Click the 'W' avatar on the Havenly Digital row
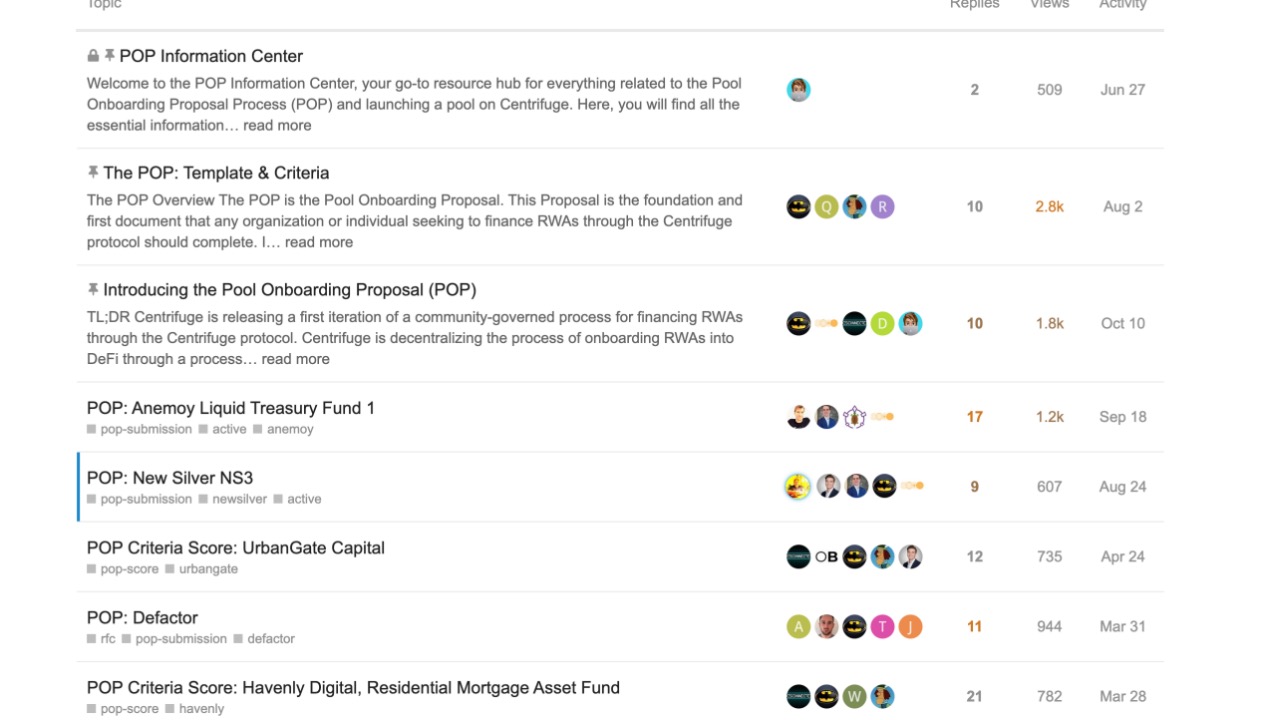The height and width of the screenshot is (720, 1265). point(854,697)
